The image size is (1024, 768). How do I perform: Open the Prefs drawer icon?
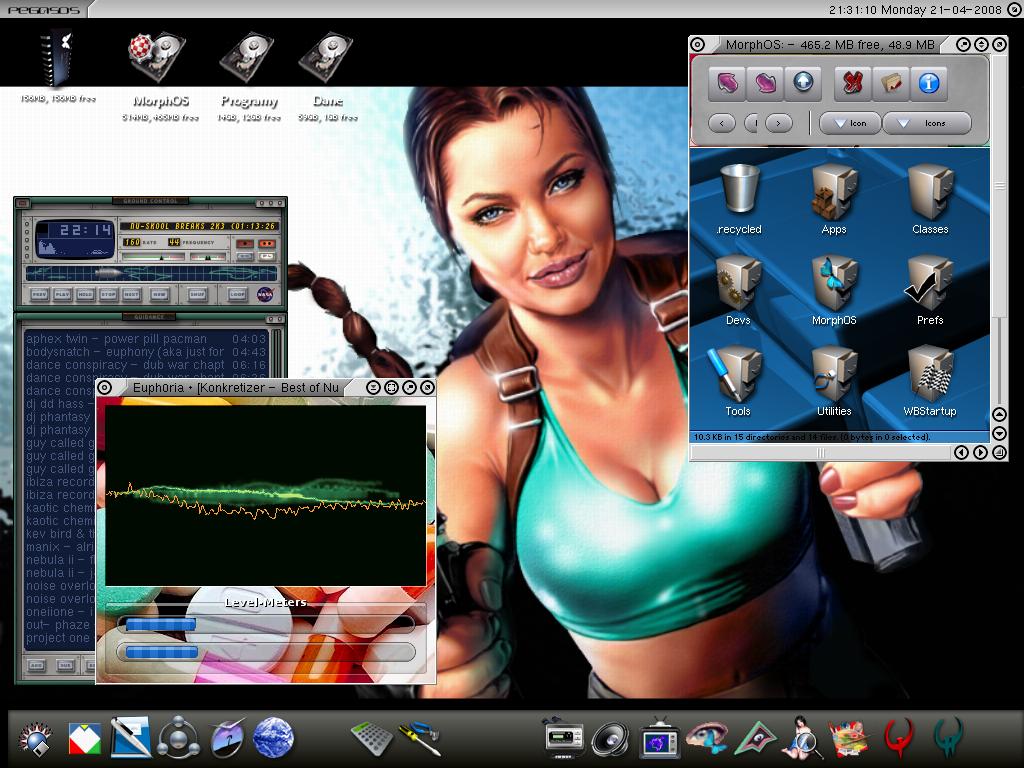pyautogui.click(x=929, y=291)
